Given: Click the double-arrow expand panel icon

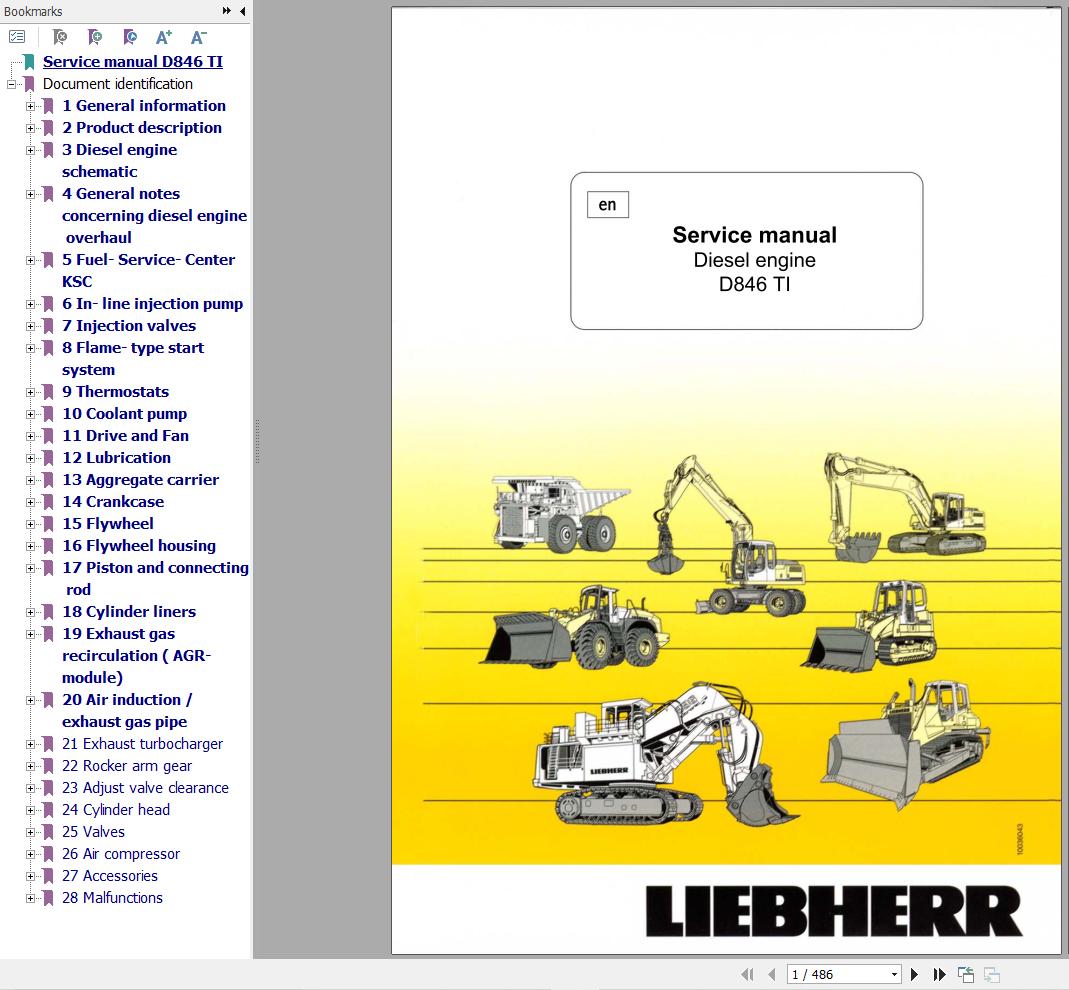Looking at the screenshot, I should (x=226, y=11).
